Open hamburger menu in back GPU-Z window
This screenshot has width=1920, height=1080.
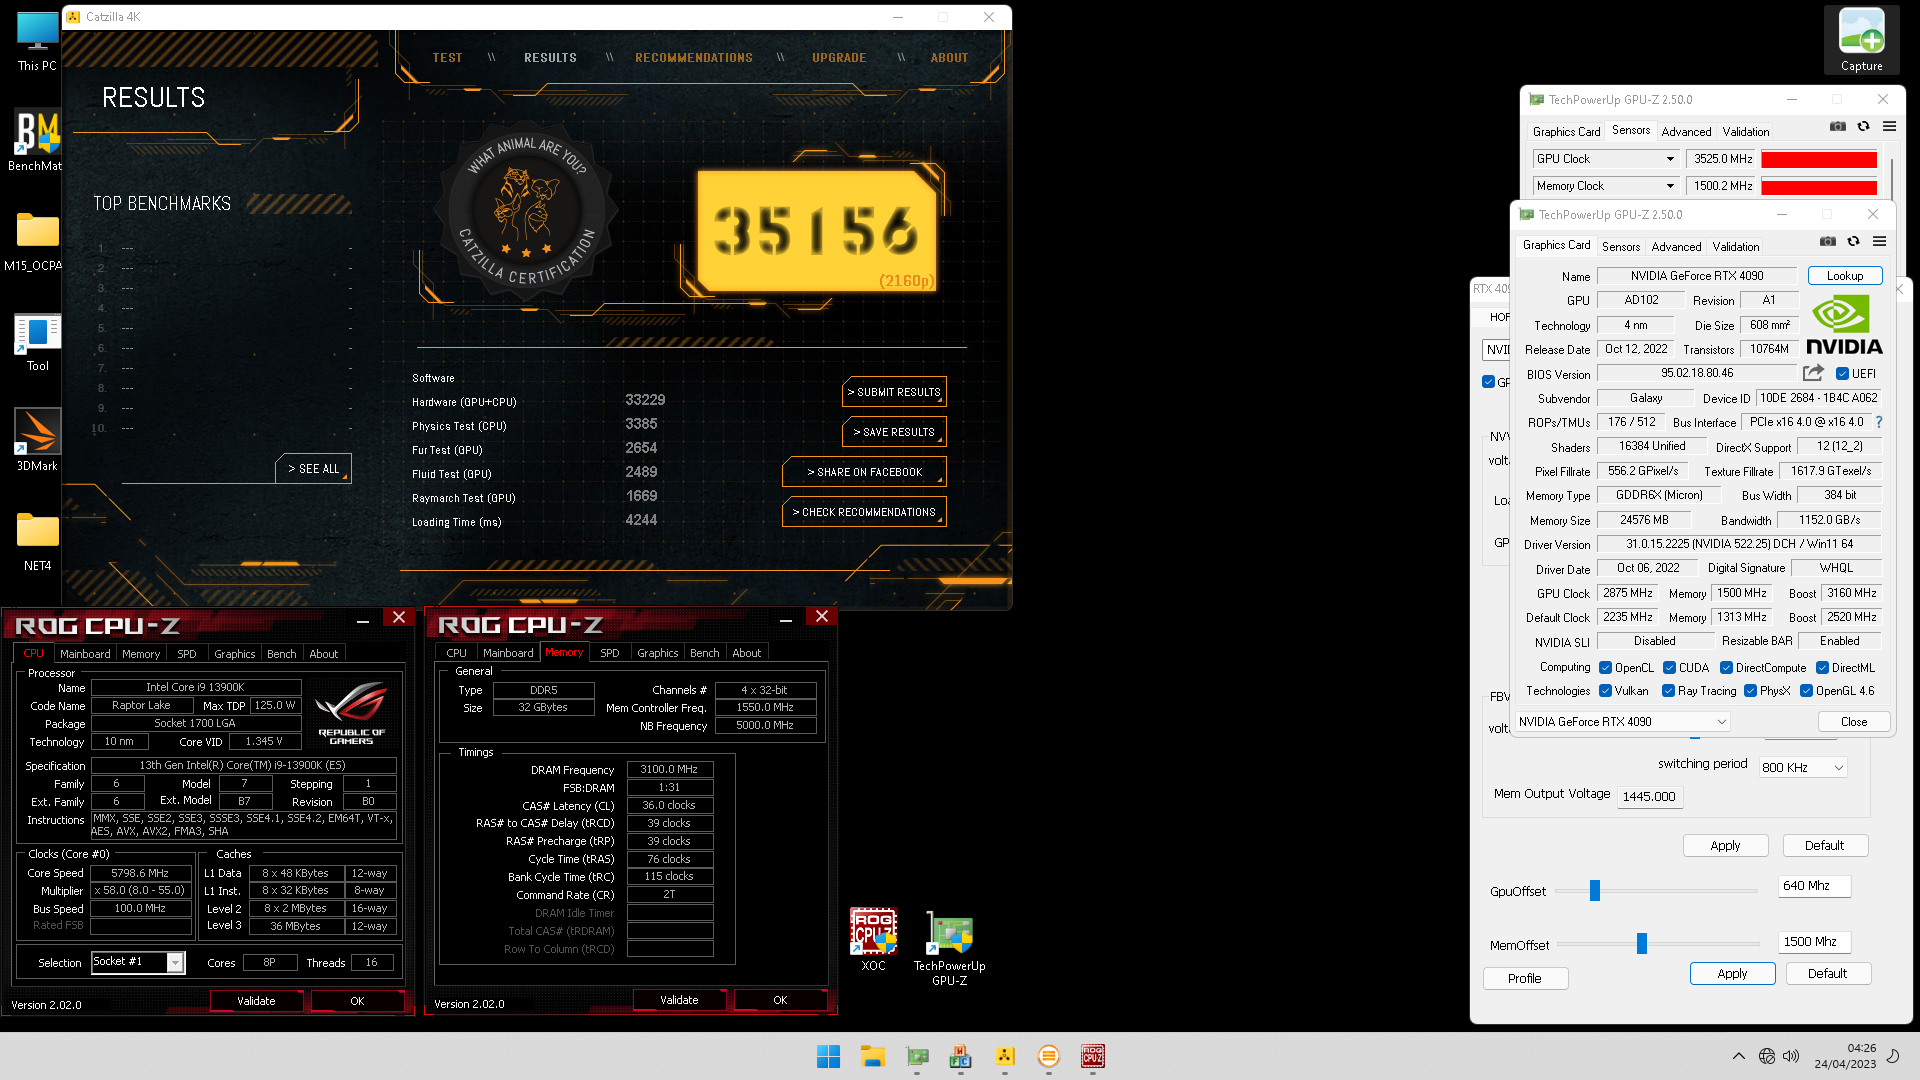pyautogui.click(x=1889, y=126)
